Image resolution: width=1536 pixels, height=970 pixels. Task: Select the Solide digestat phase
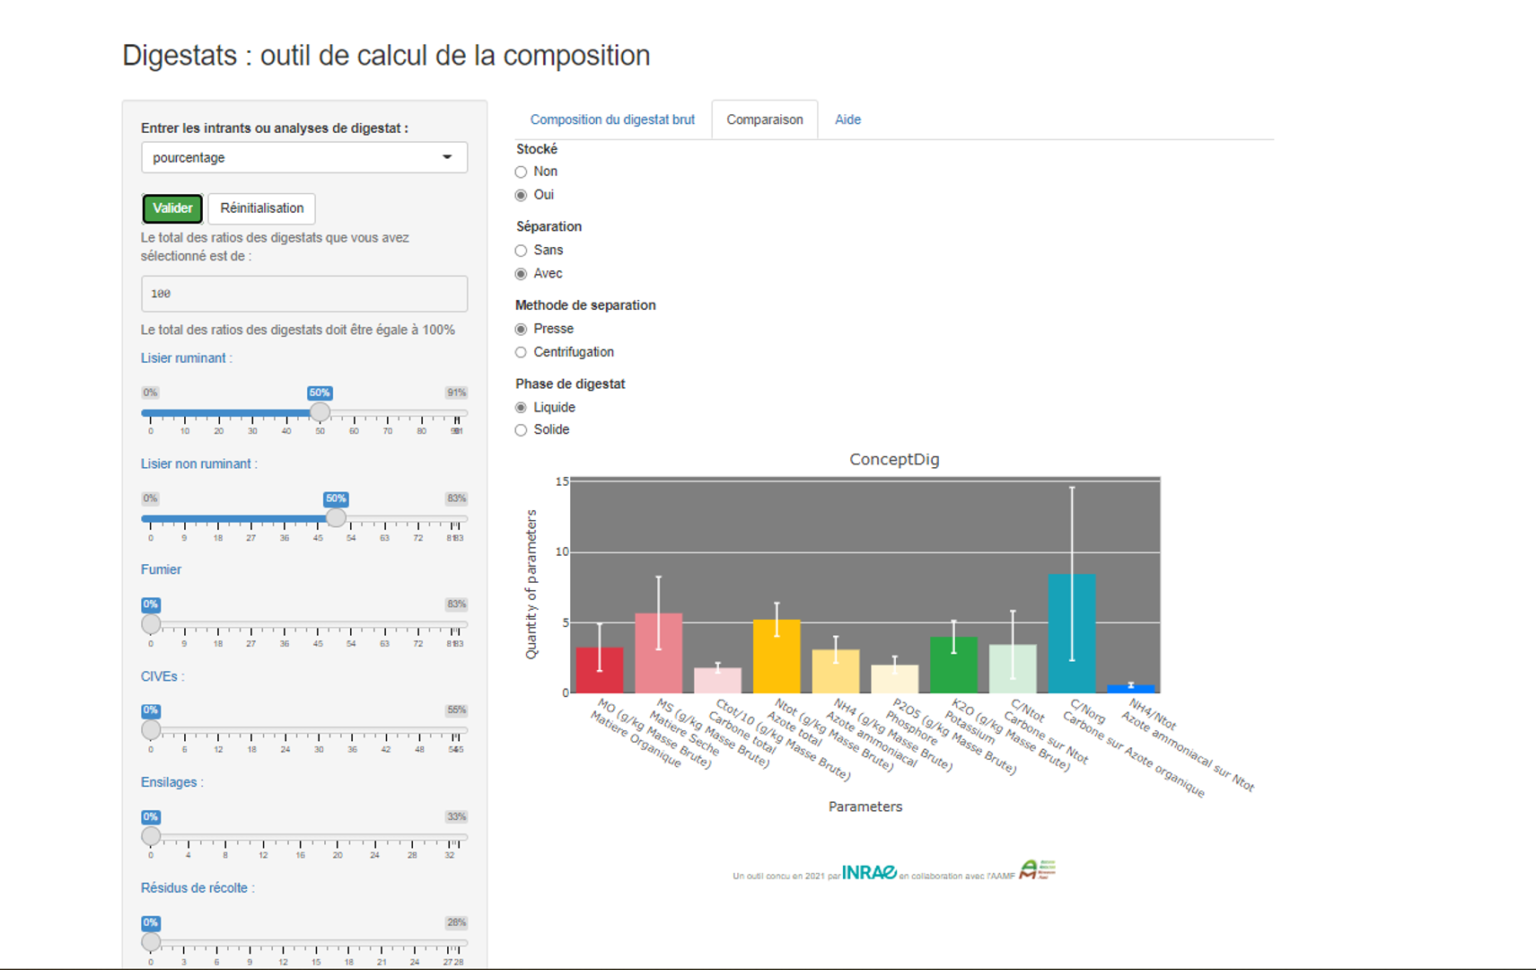pyautogui.click(x=521, y=430)
